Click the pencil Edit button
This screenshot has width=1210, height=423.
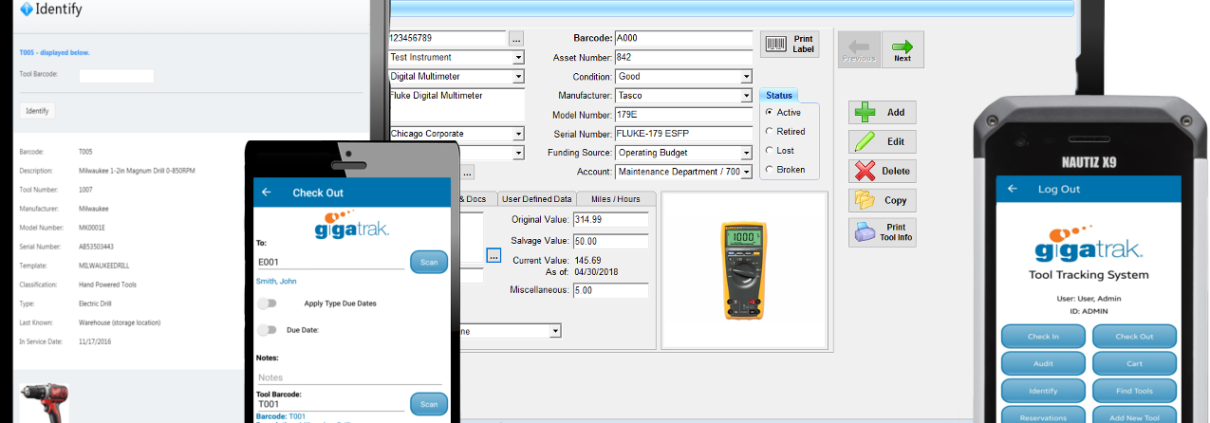click(x=882, y=142)
